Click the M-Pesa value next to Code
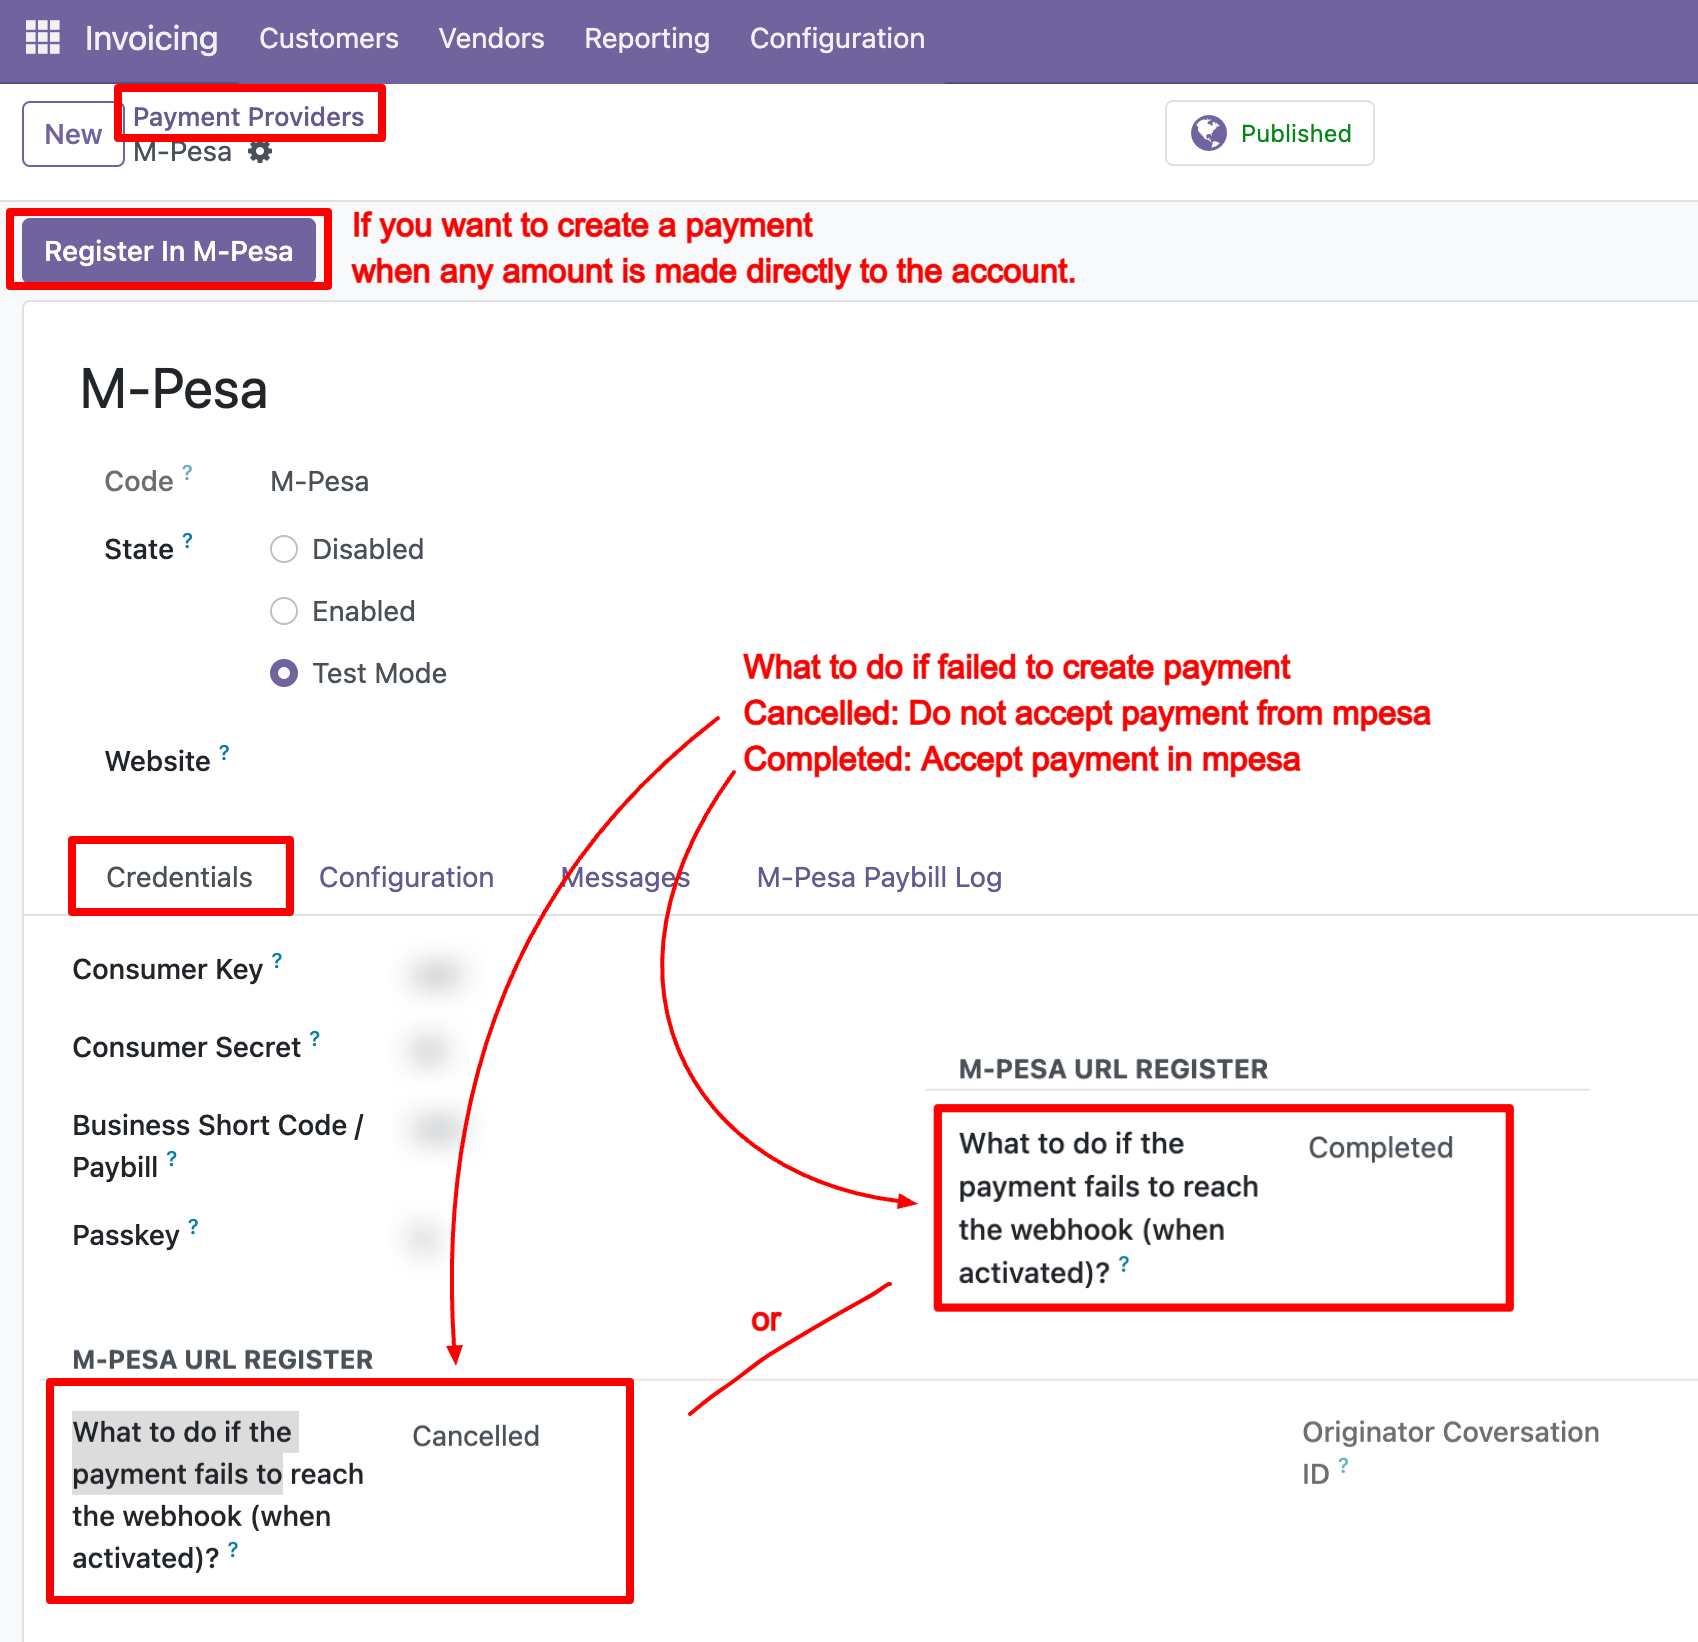This screenshot has width=1698, height=1642. click(320, 481)
